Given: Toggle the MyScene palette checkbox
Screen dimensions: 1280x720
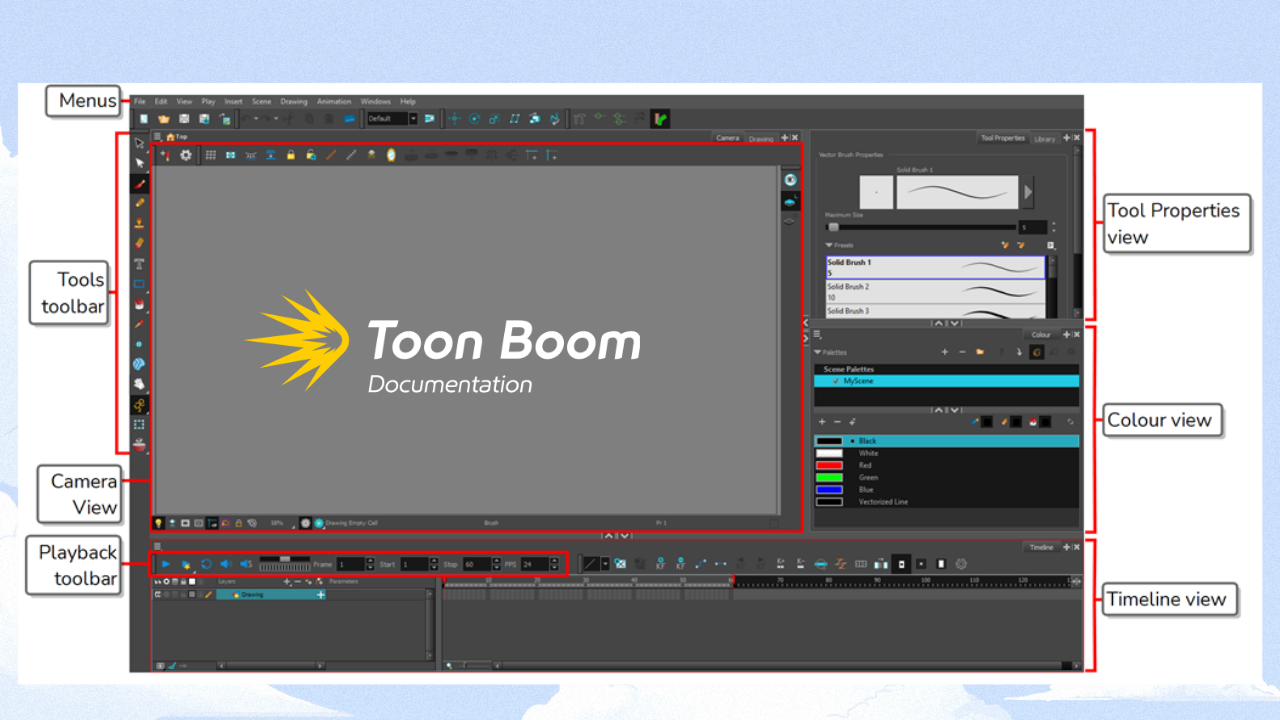Looking at the screenshot, I should tap(834, 381).
